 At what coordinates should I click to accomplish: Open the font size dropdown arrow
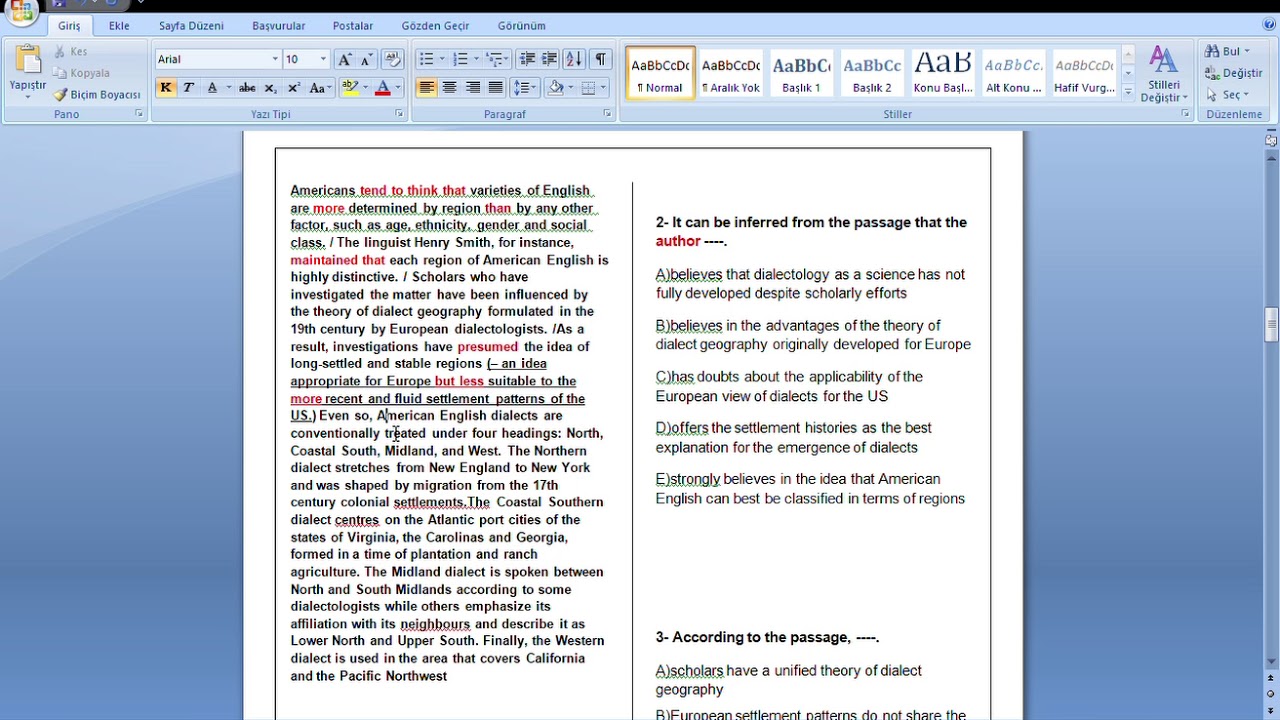(x=323, y=59)
